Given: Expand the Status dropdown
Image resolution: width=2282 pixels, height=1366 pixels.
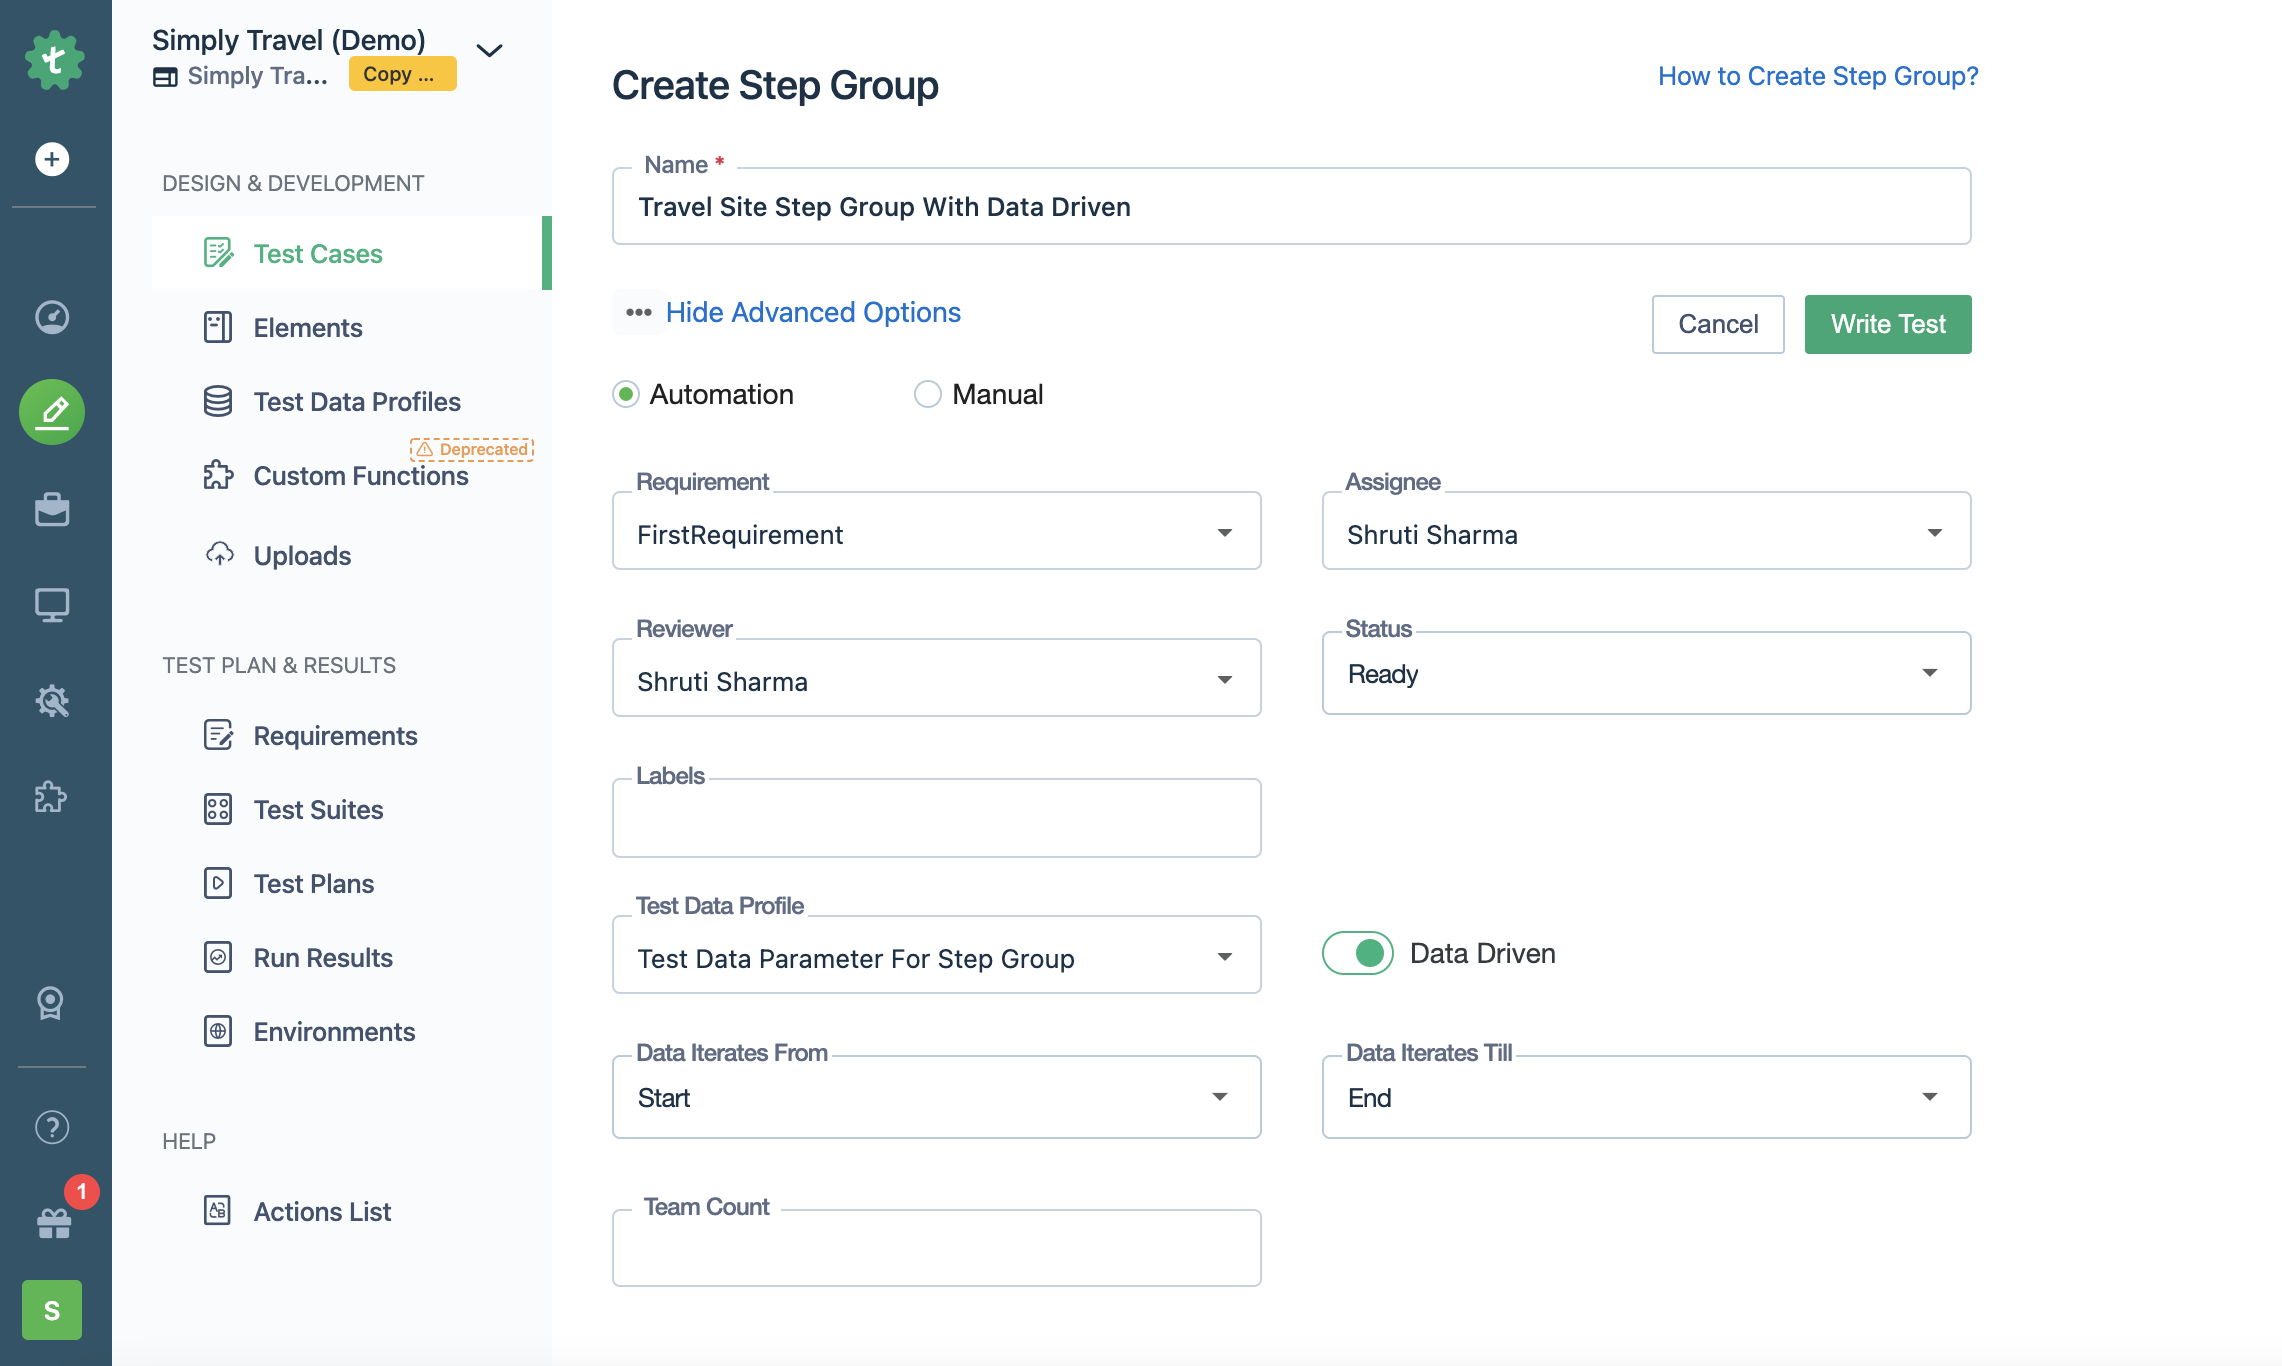Looking at the screenshot, I should click(x=1928, y=673).
